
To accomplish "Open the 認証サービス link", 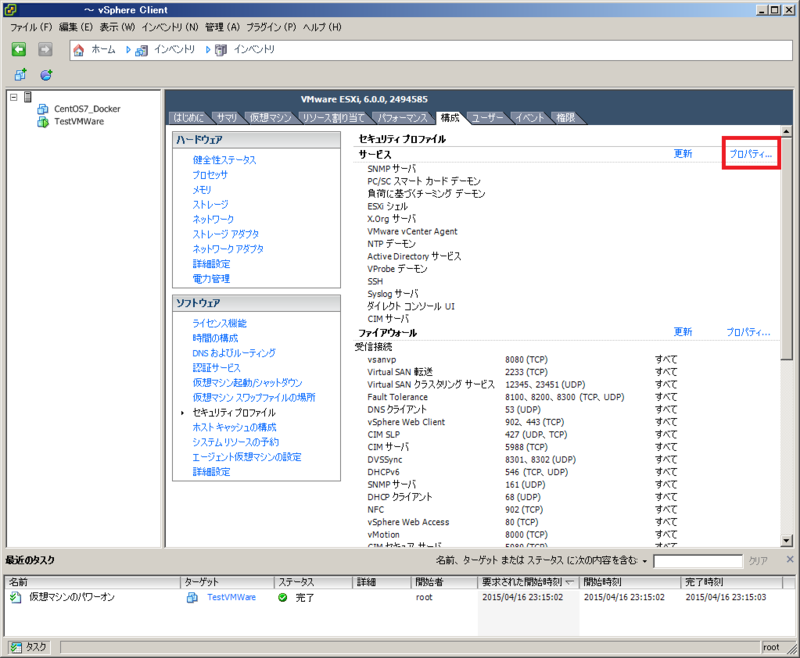I will point(216,368).
